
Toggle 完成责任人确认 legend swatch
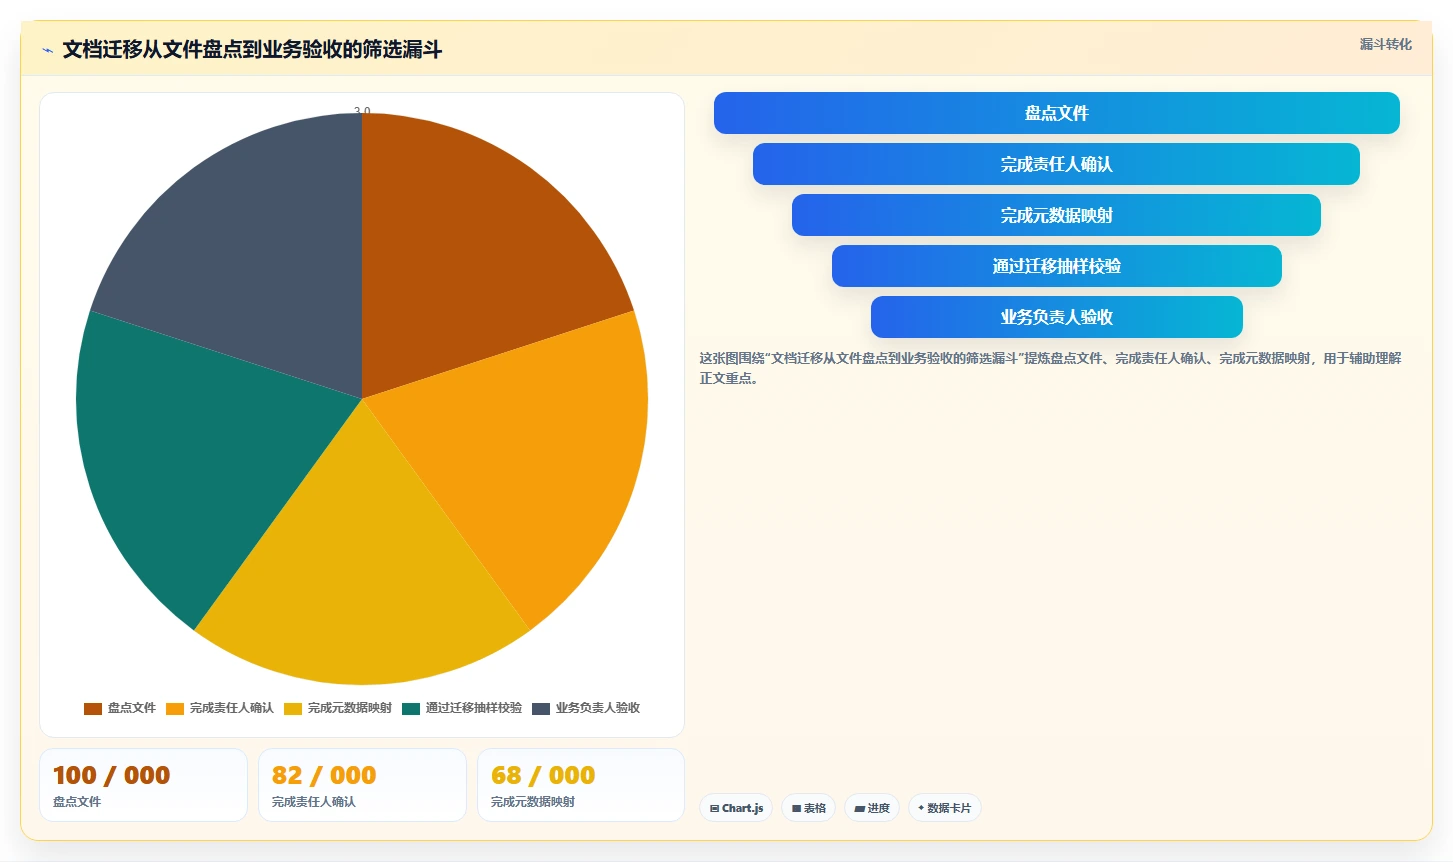(x=175, y=708)
